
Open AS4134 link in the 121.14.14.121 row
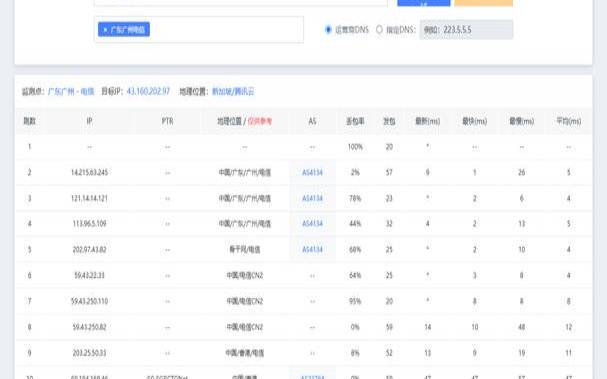coord(312,199)
